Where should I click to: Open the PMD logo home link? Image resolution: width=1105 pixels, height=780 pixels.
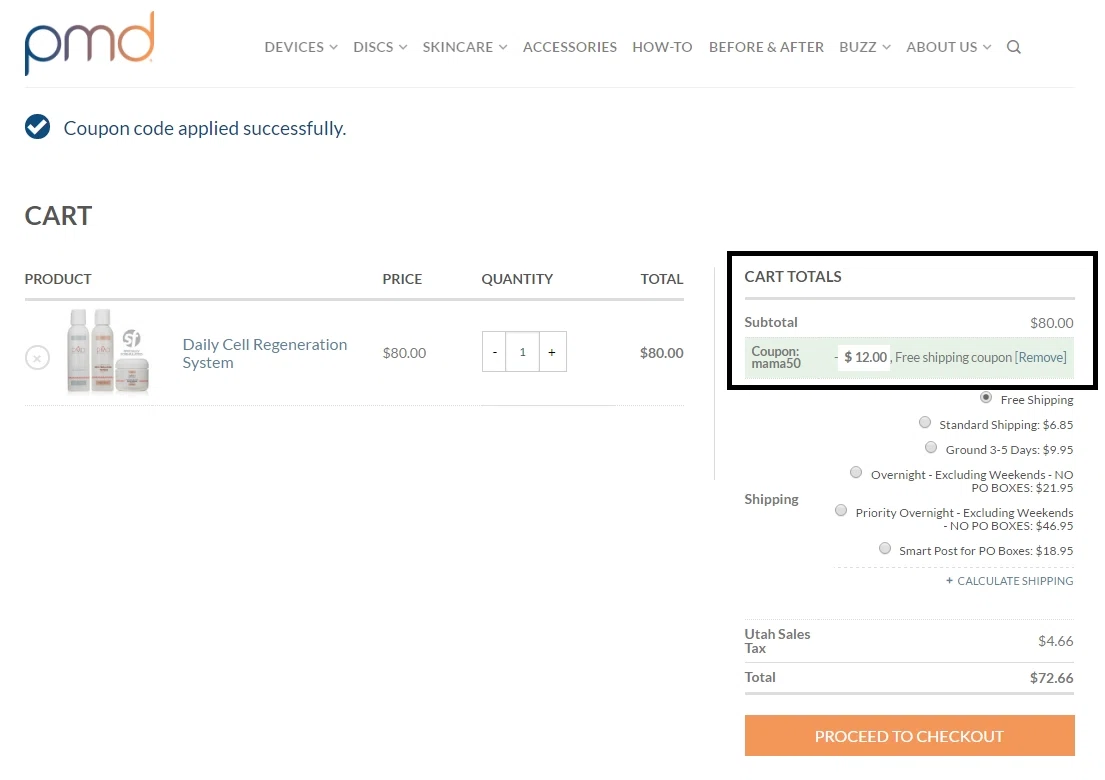[x=89, y=43]
